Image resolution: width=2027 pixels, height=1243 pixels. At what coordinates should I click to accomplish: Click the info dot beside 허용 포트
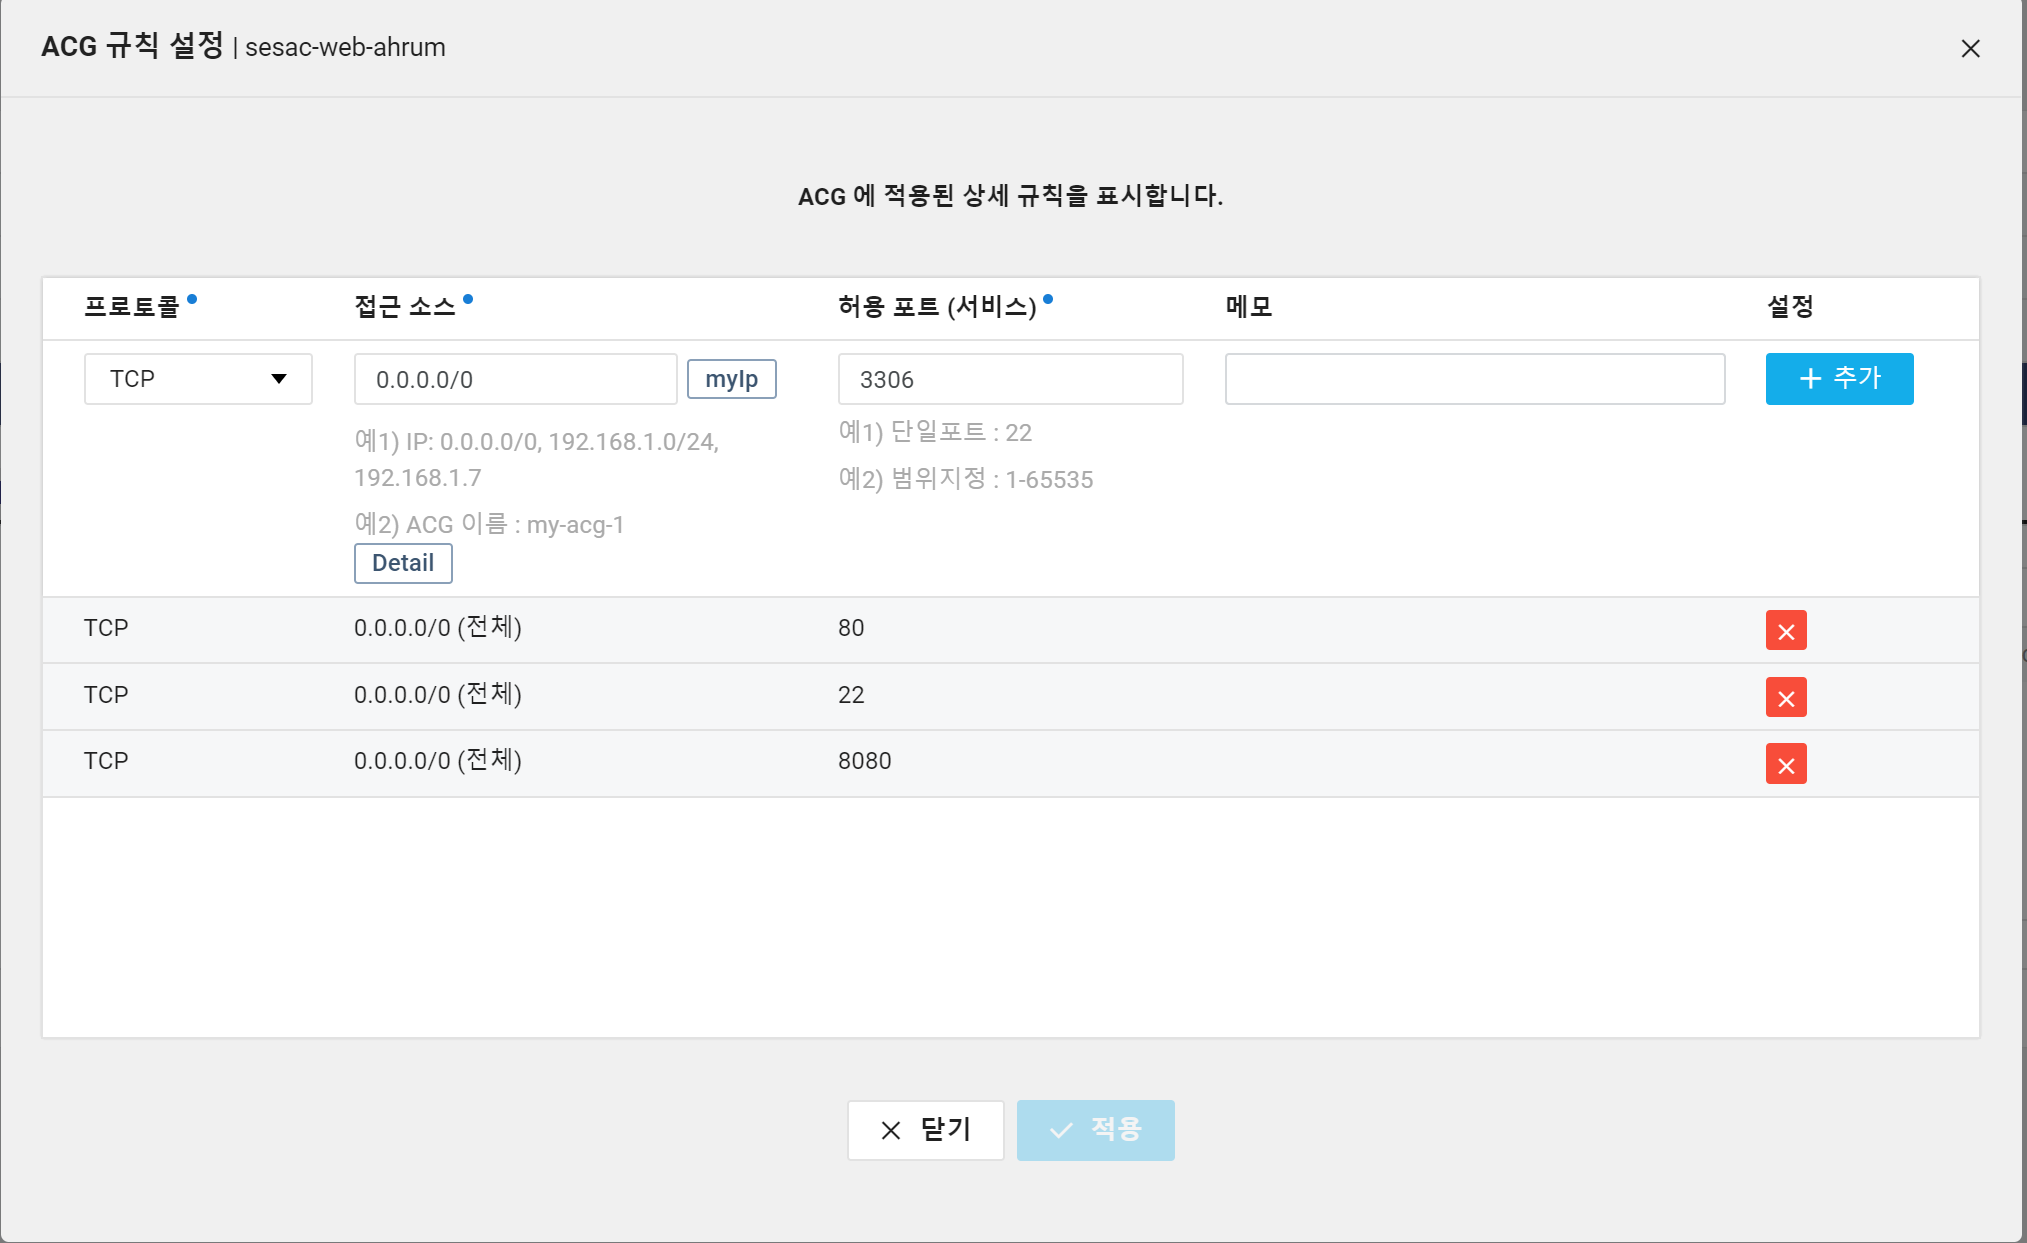click(x=1048, y=298)
